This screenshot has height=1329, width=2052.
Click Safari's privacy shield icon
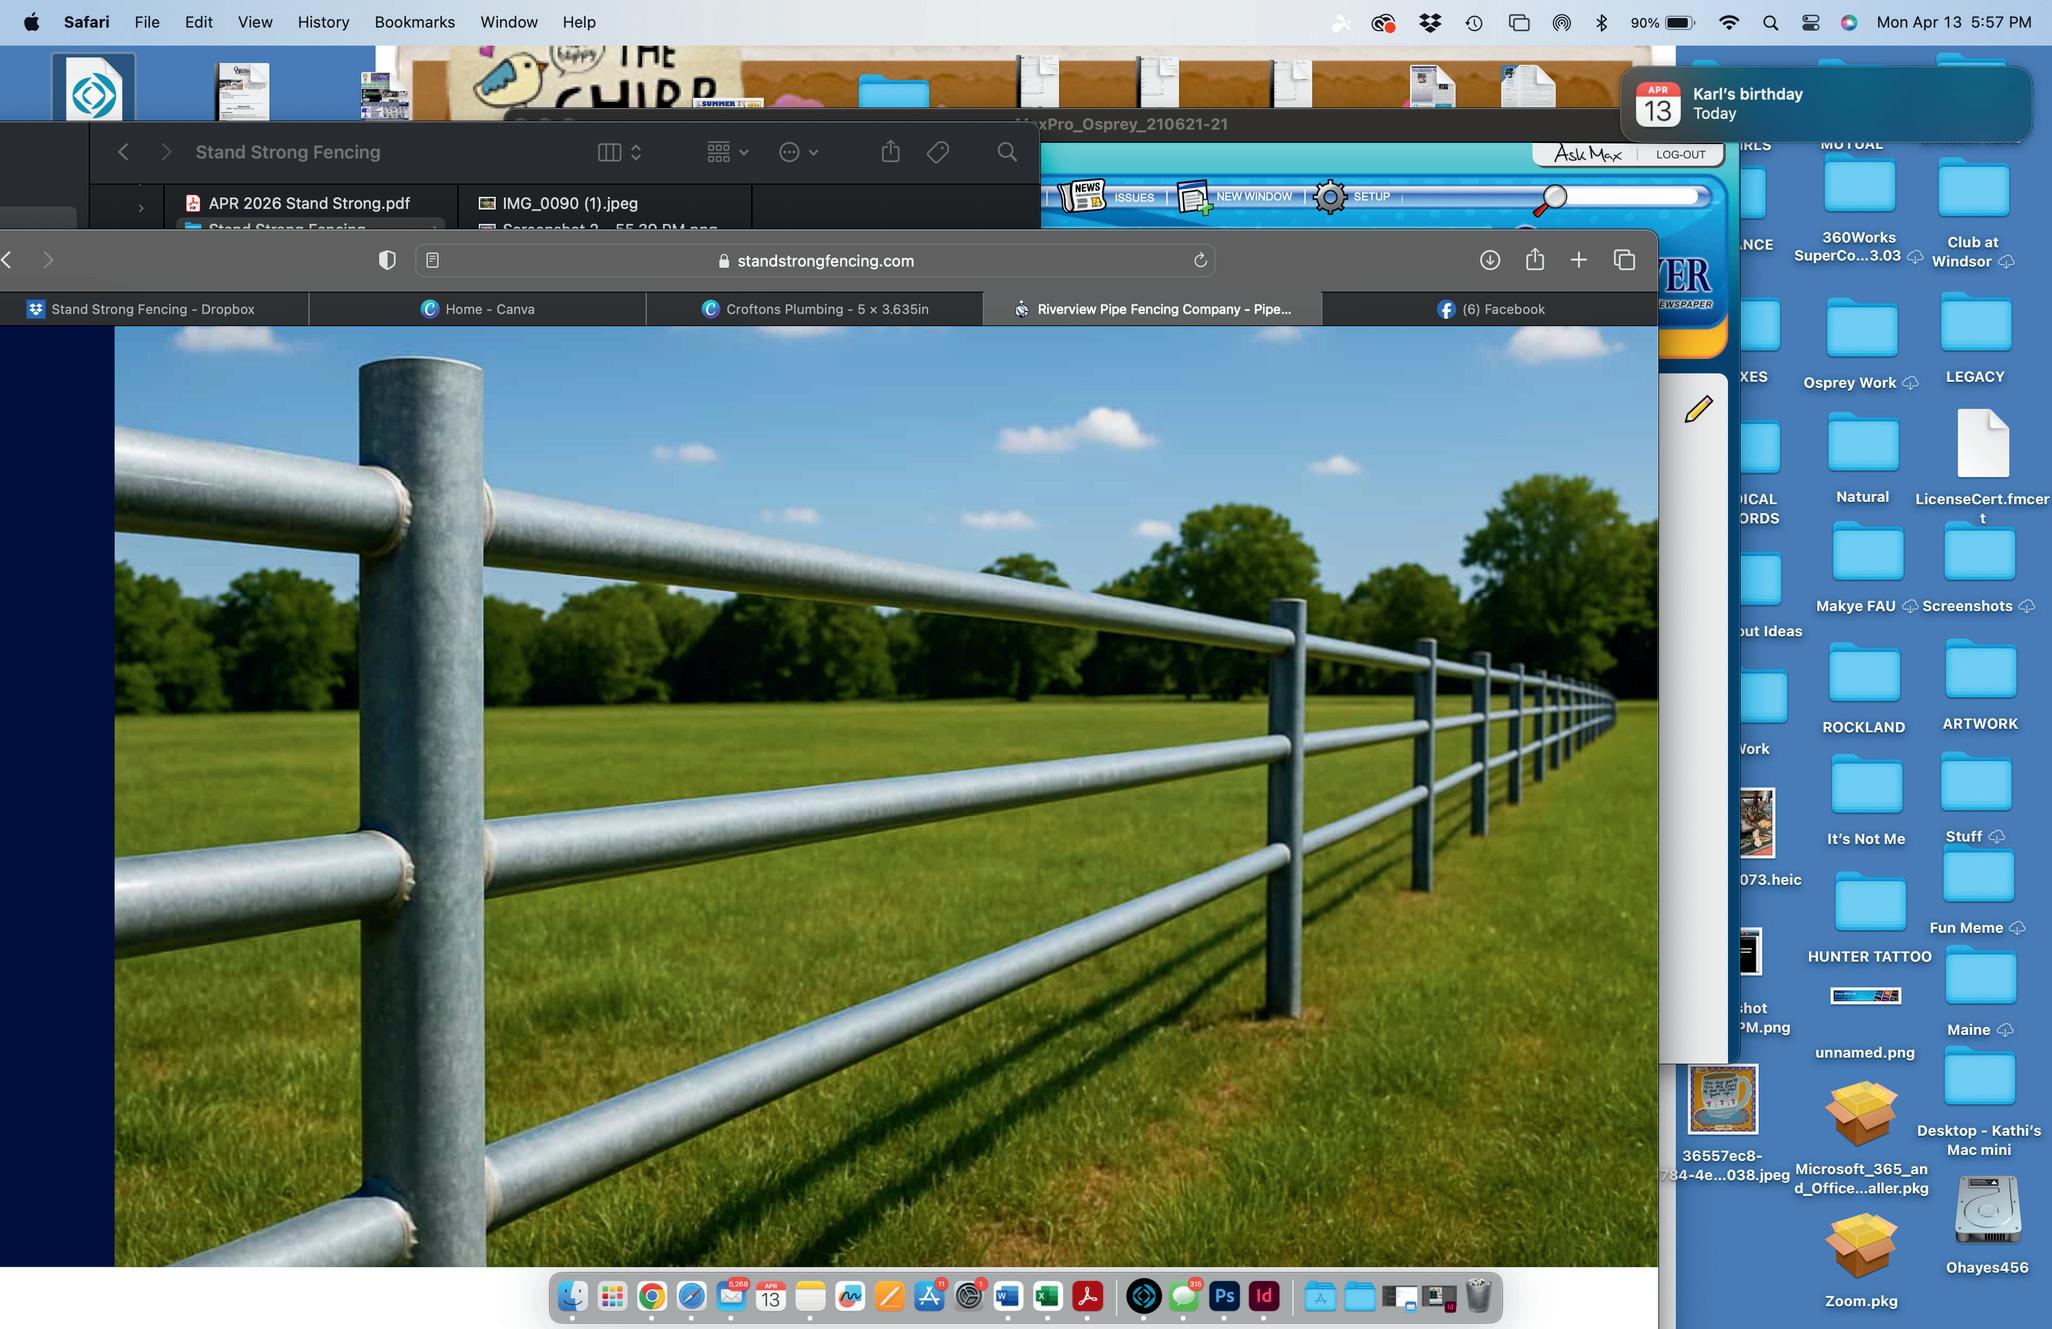387,260
